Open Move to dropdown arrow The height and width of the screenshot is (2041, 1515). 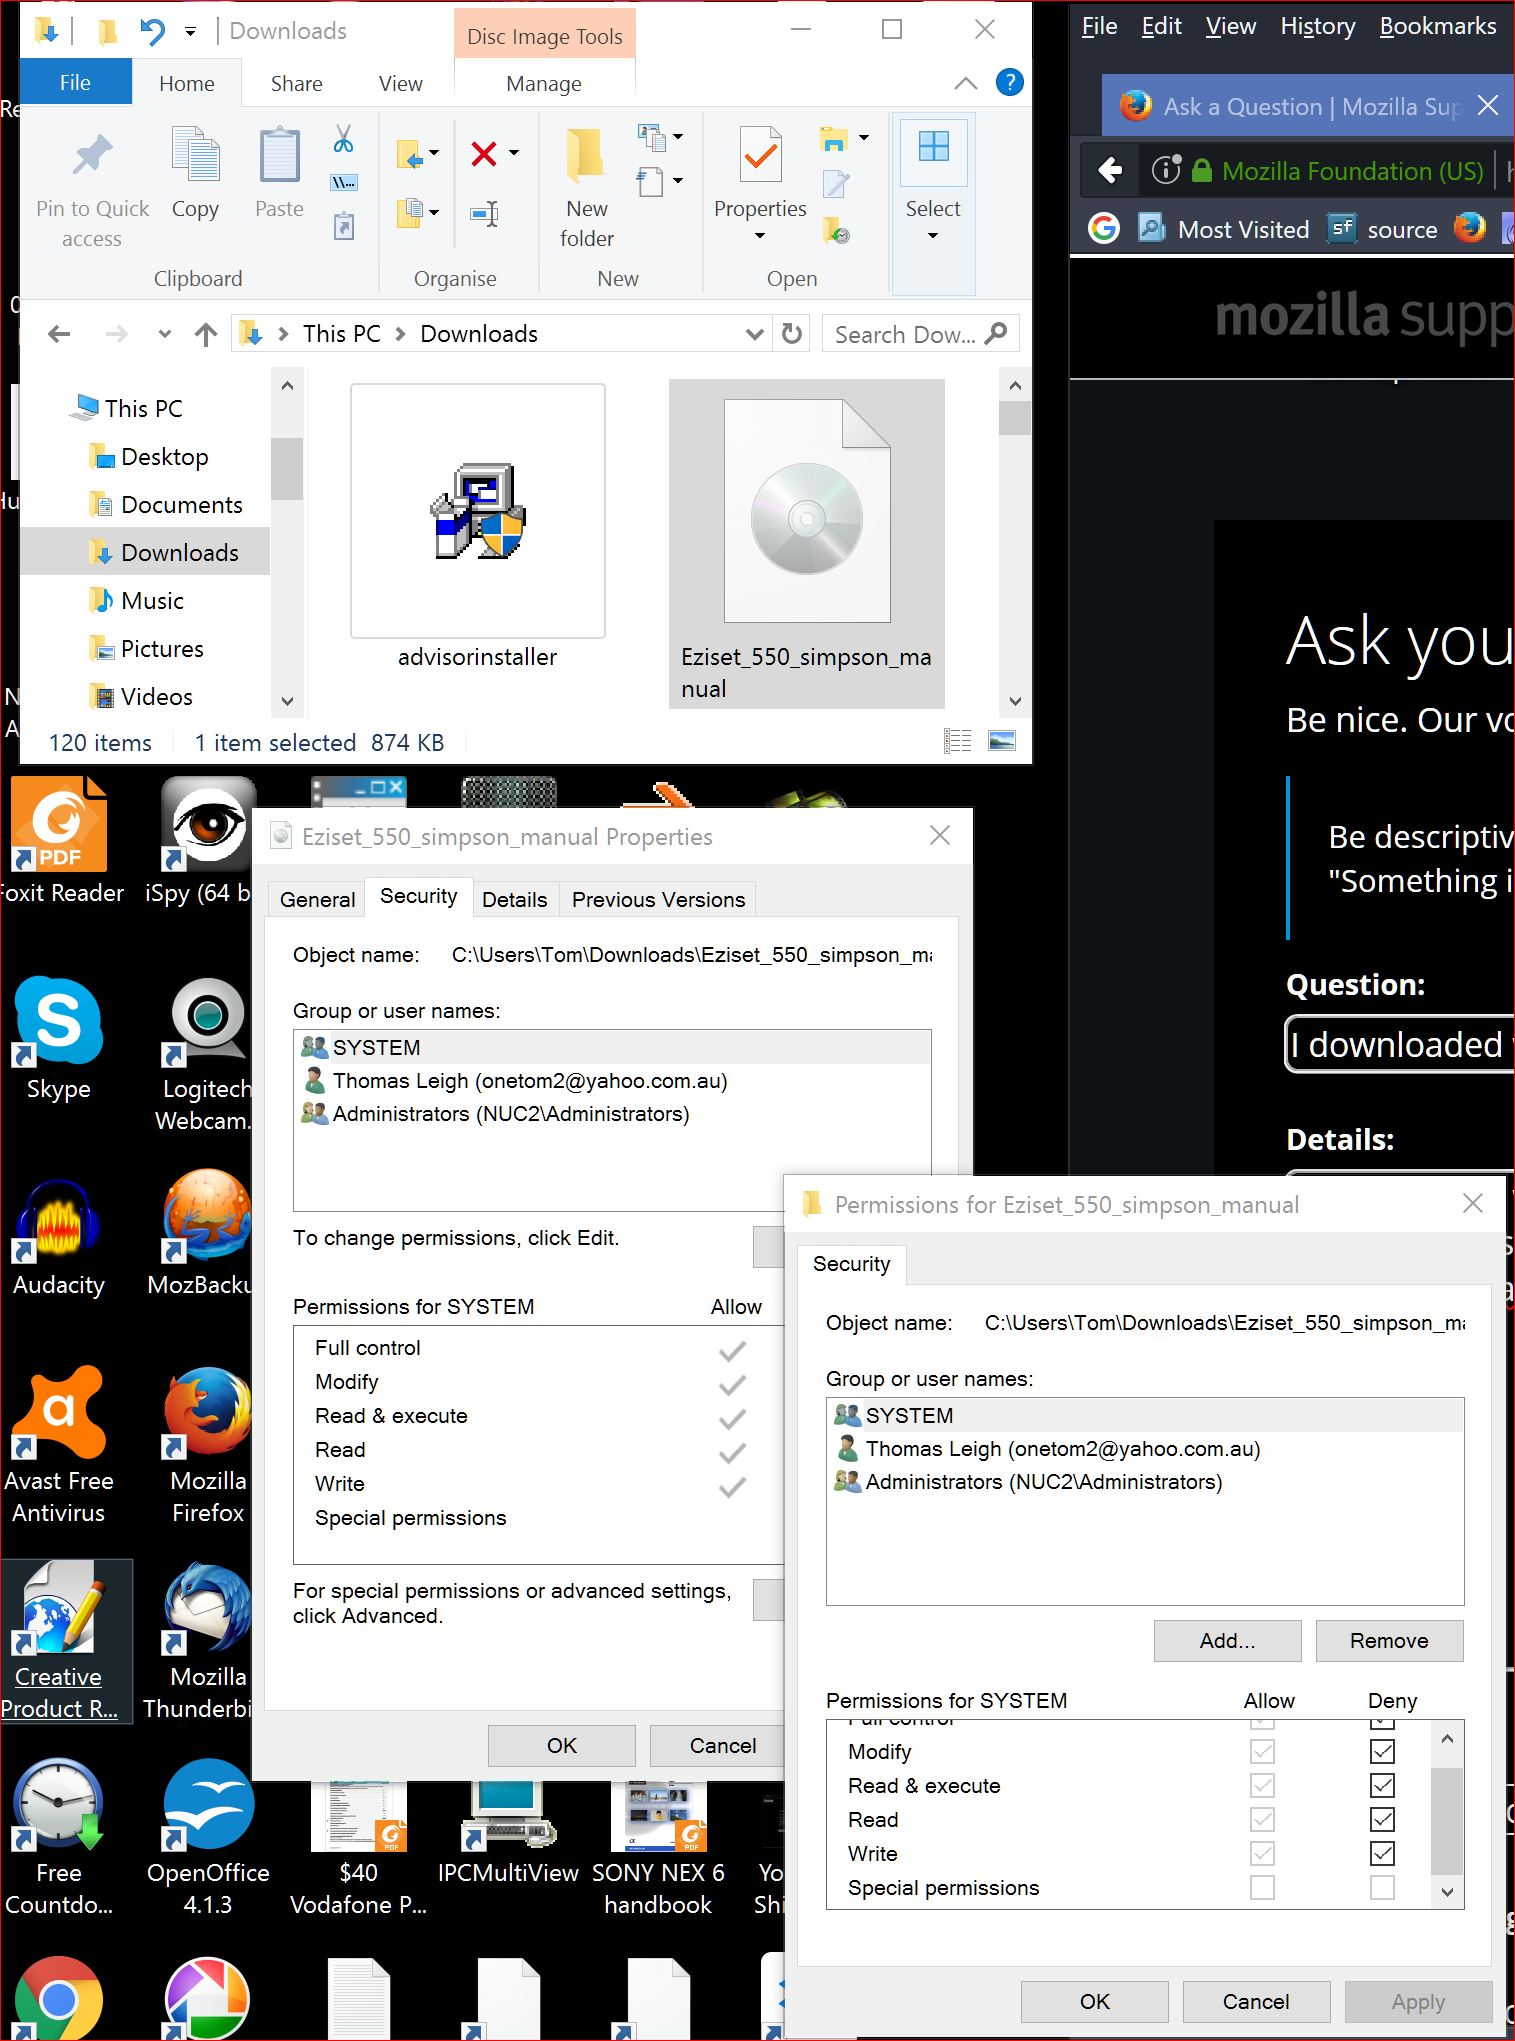click(434, 153)
